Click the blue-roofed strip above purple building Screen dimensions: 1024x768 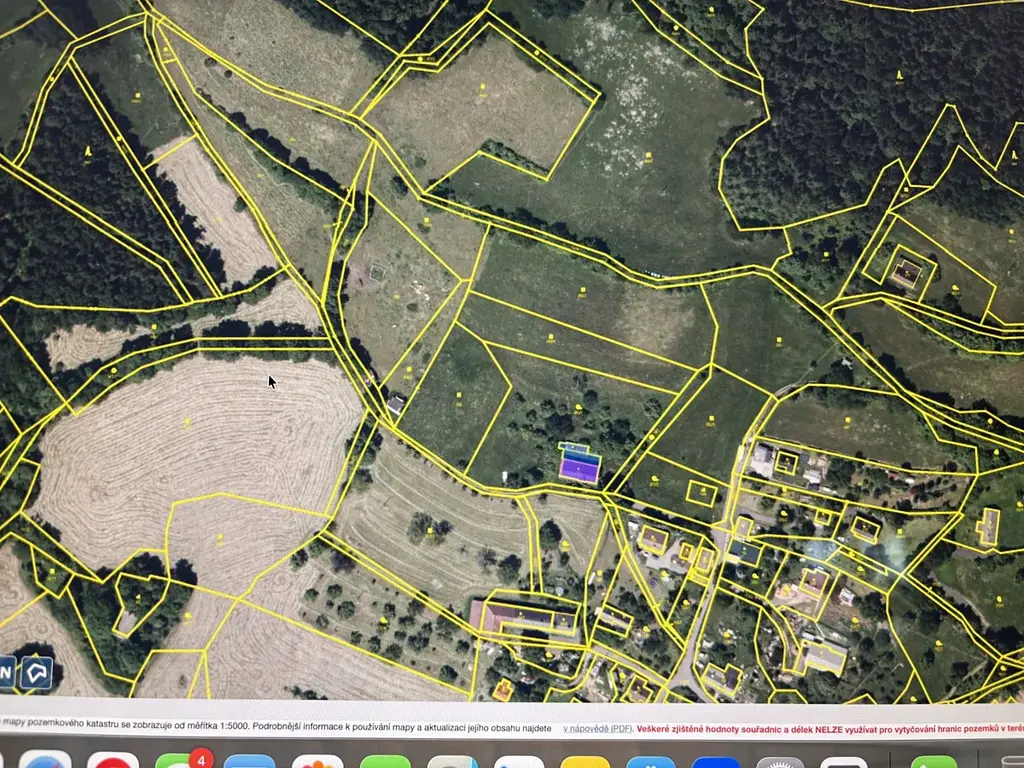point(574,447)
